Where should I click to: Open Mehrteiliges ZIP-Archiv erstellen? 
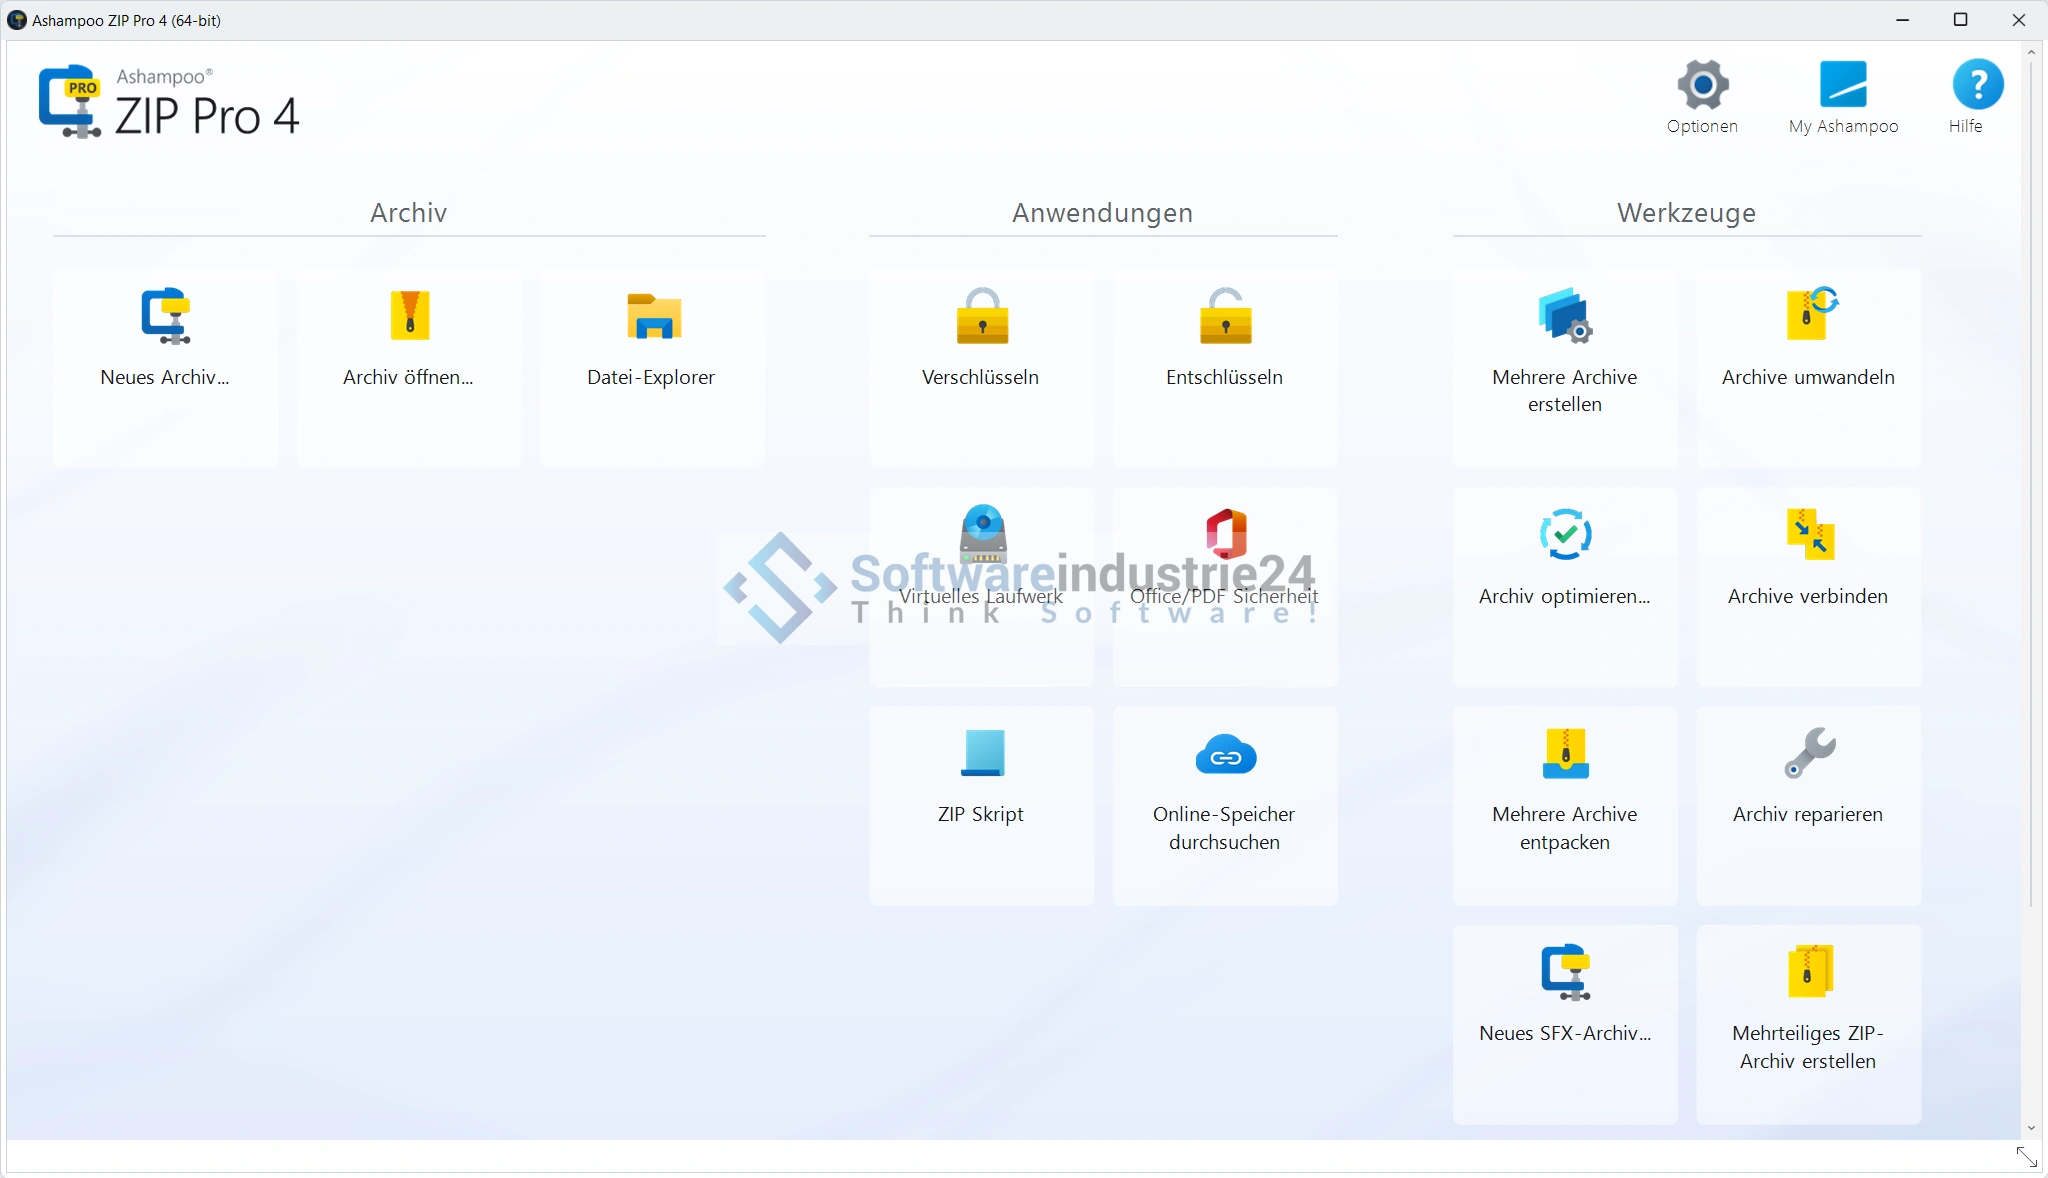click(1809, 1023)
